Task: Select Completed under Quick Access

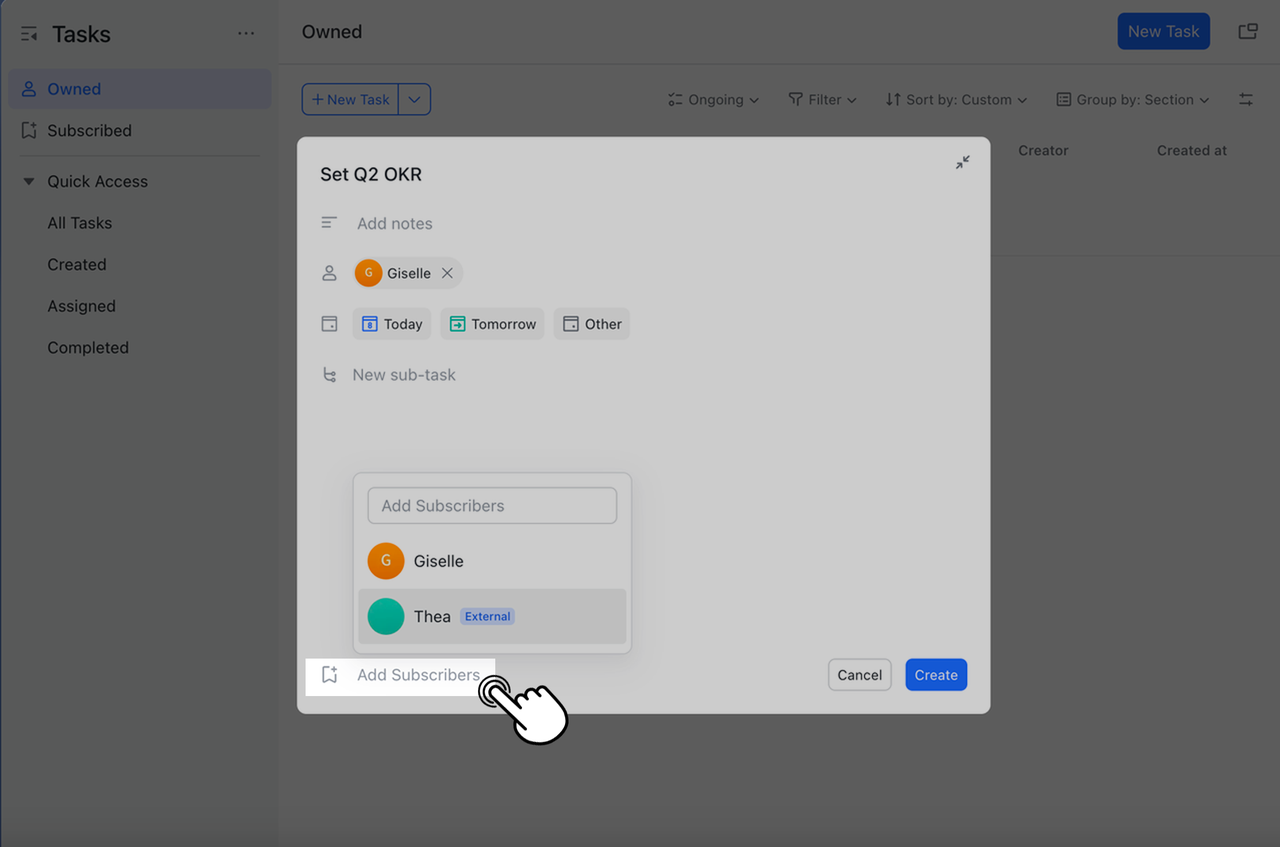Action: tap(88, 347)
